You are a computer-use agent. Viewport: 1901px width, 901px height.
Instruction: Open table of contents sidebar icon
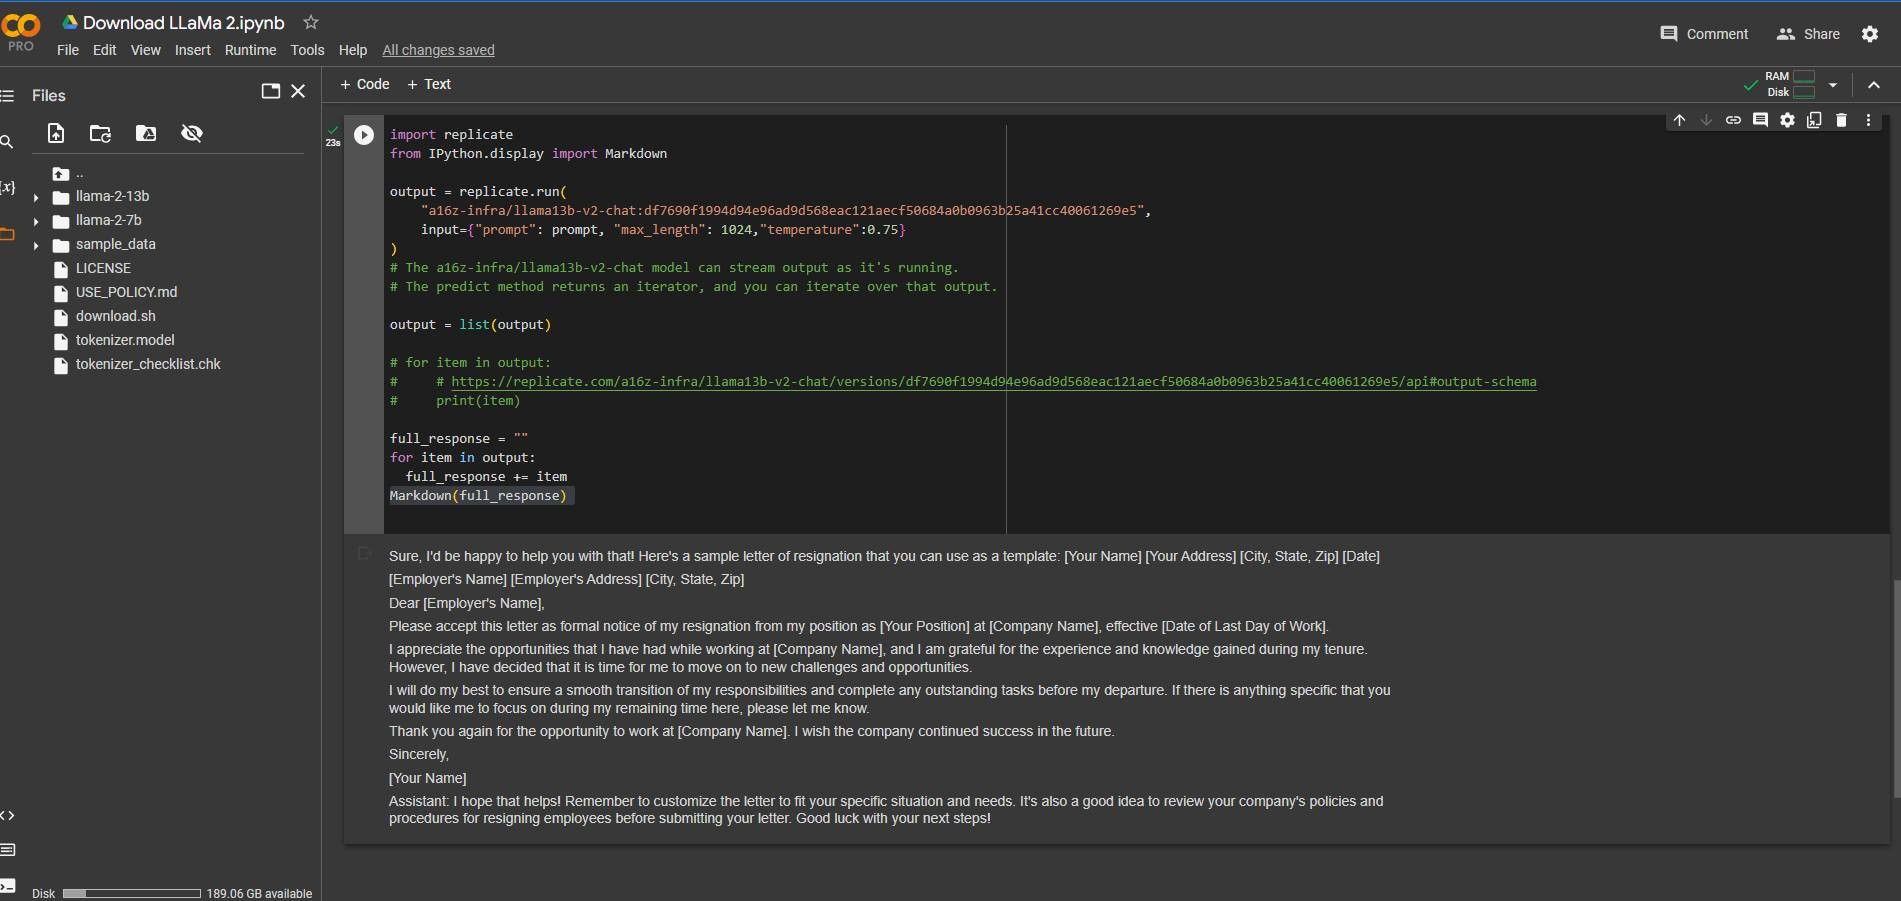(7, 96)
